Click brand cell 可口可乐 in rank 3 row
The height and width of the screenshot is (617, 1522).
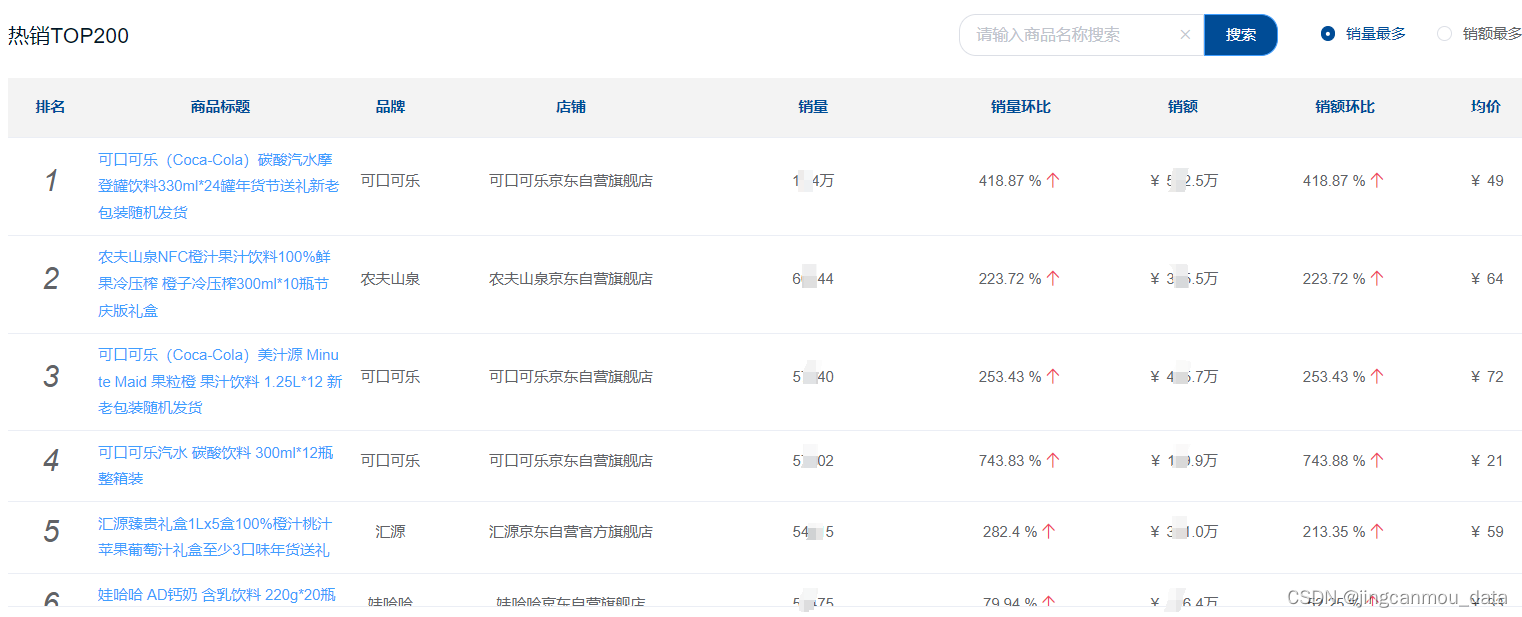tap(390, 377)
